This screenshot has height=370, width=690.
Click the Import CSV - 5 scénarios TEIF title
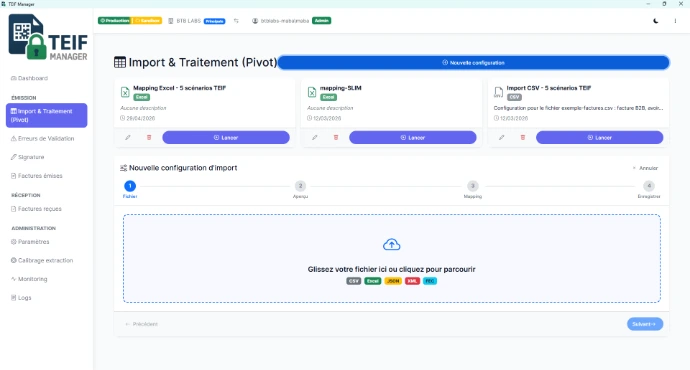pos(549,88)
